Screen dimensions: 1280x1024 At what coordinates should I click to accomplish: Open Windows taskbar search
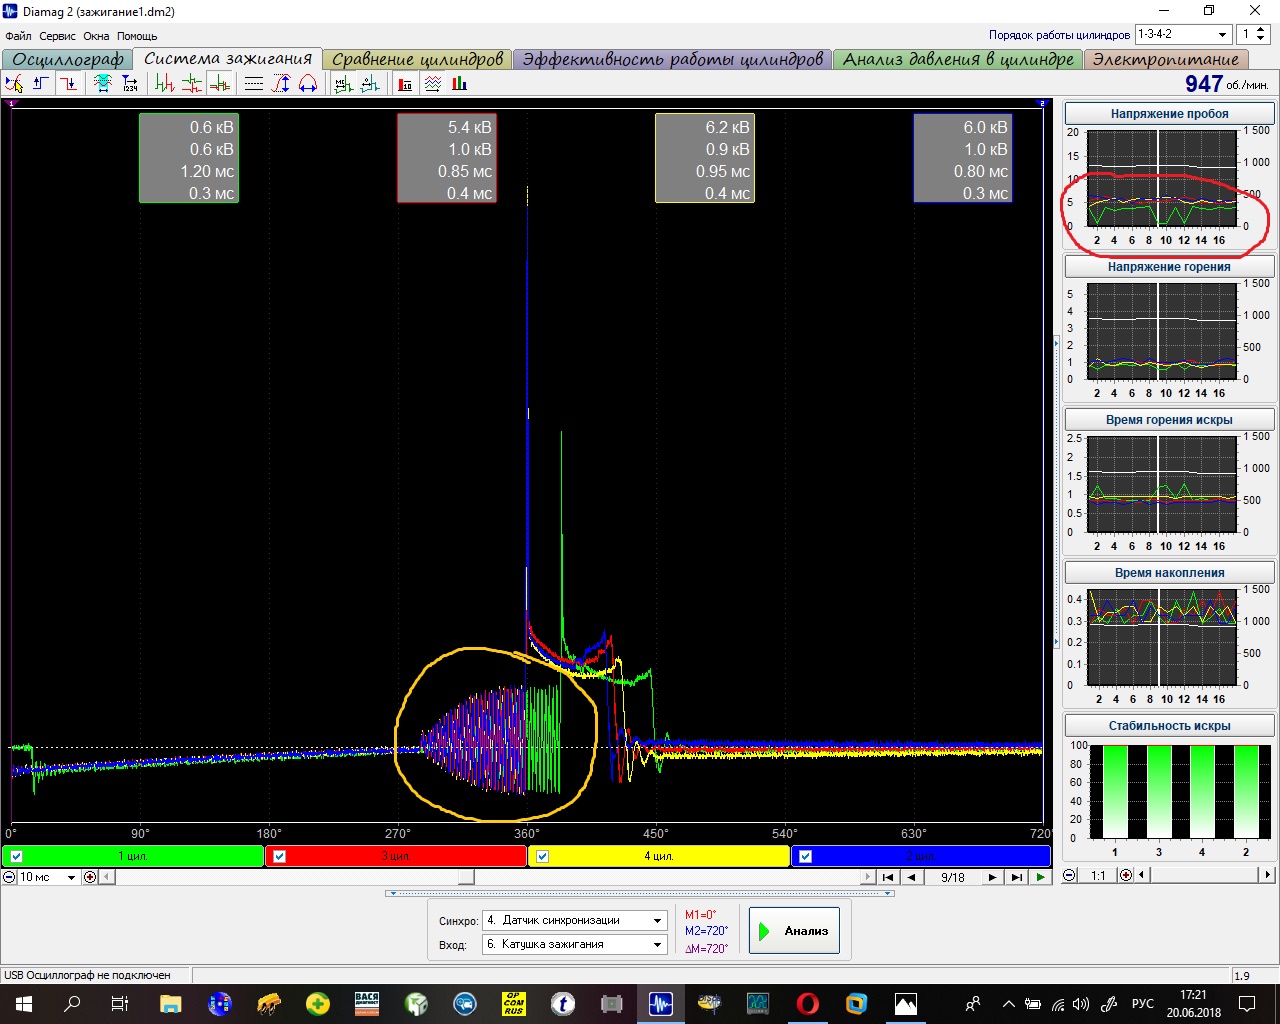[x=72, y=1004]
